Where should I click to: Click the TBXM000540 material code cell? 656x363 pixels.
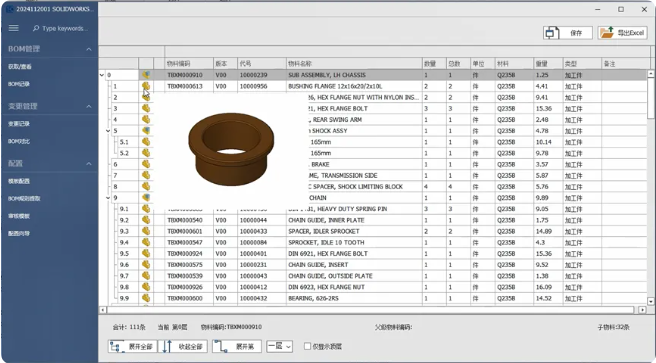coord(189,220)
